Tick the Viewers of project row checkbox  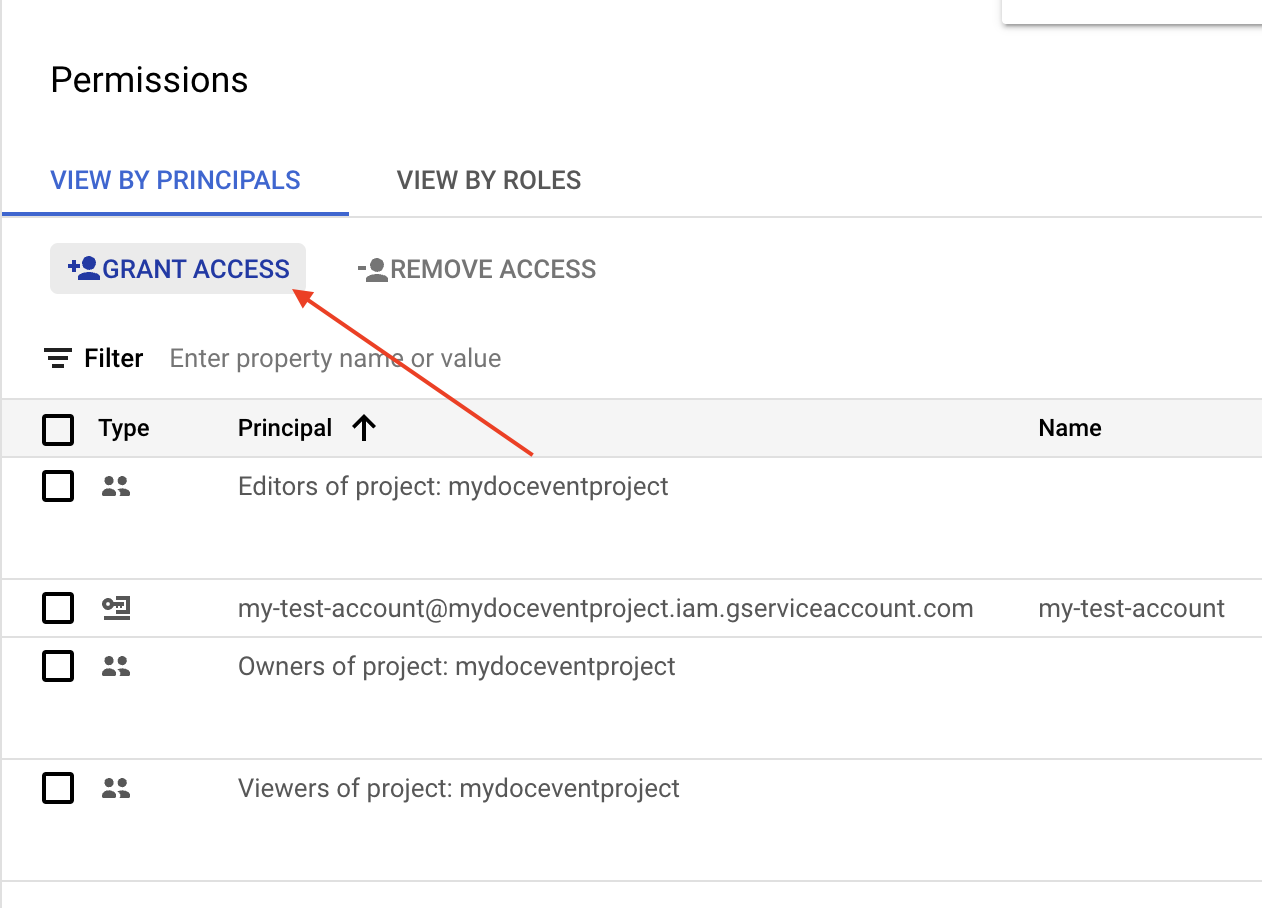58,789
